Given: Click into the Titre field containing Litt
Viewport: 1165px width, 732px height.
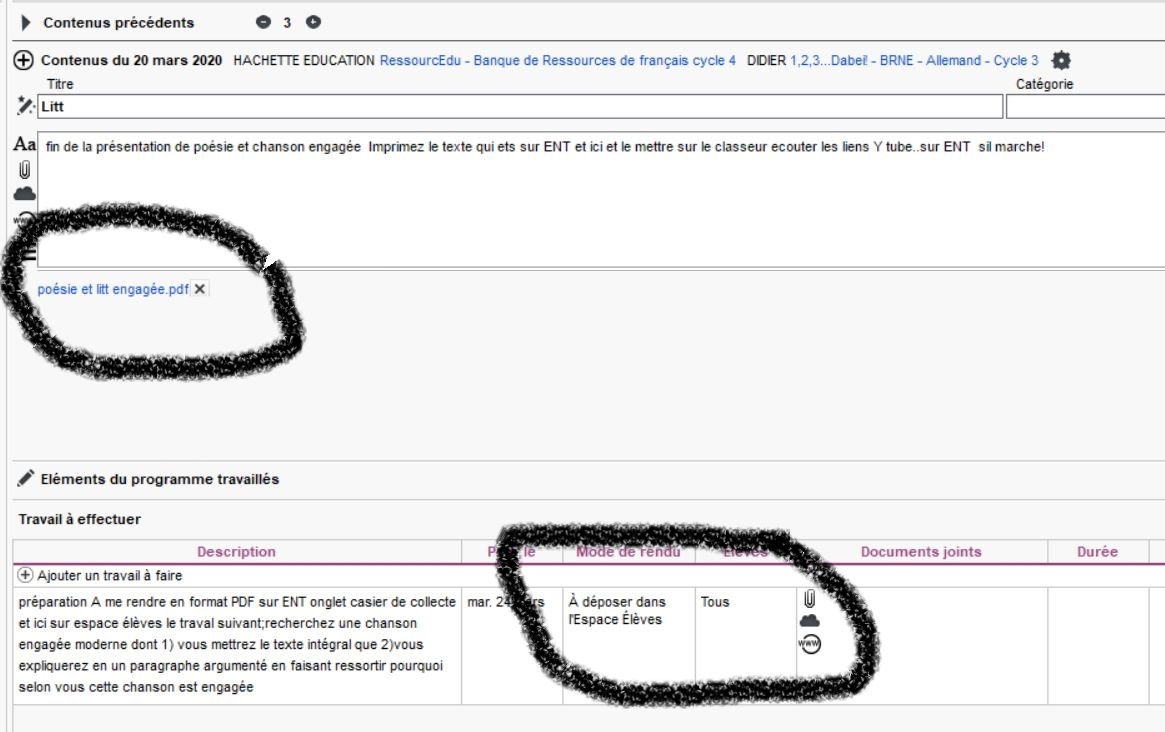Looking at the screenshot, I should point(520,107).
